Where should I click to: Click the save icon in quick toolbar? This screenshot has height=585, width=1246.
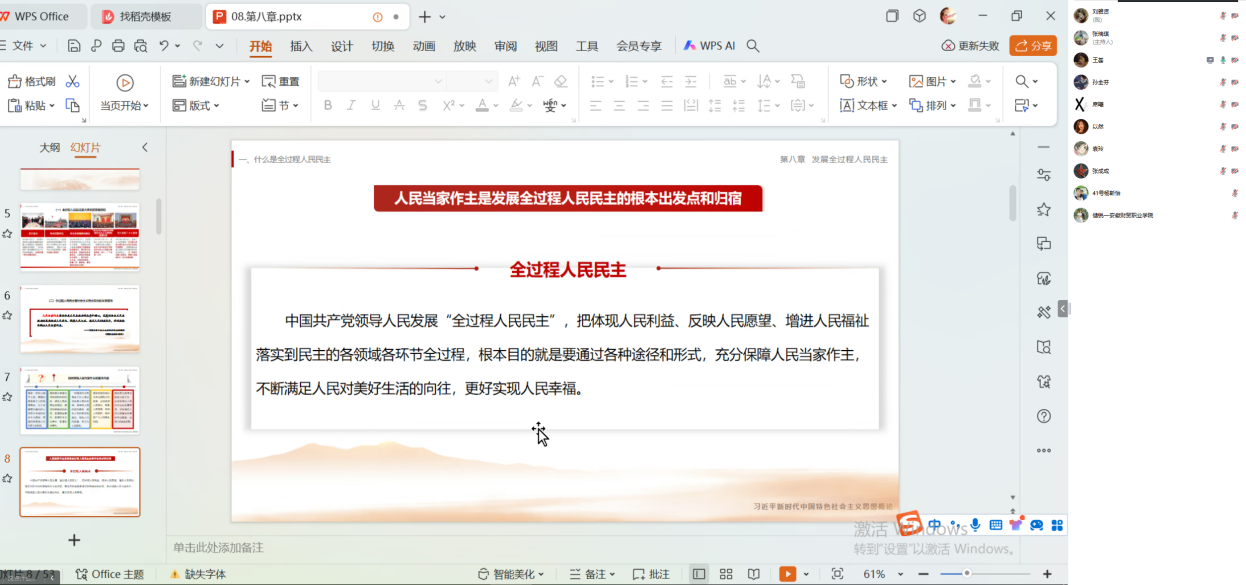74,46
